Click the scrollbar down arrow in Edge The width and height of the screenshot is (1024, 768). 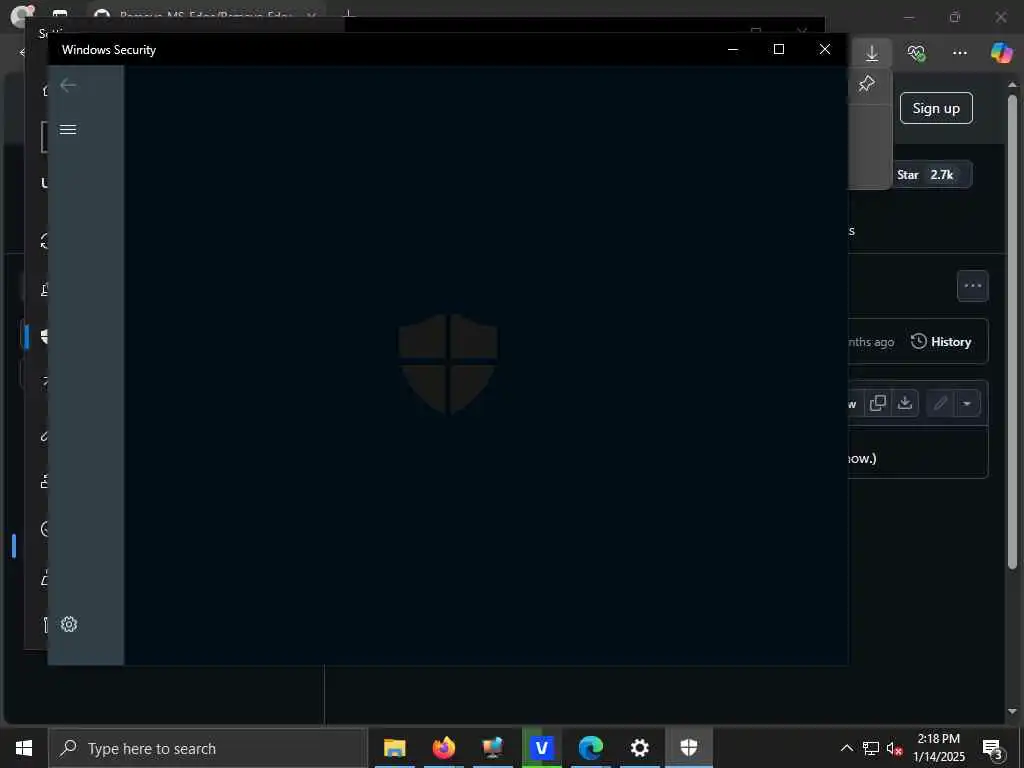1012,711
